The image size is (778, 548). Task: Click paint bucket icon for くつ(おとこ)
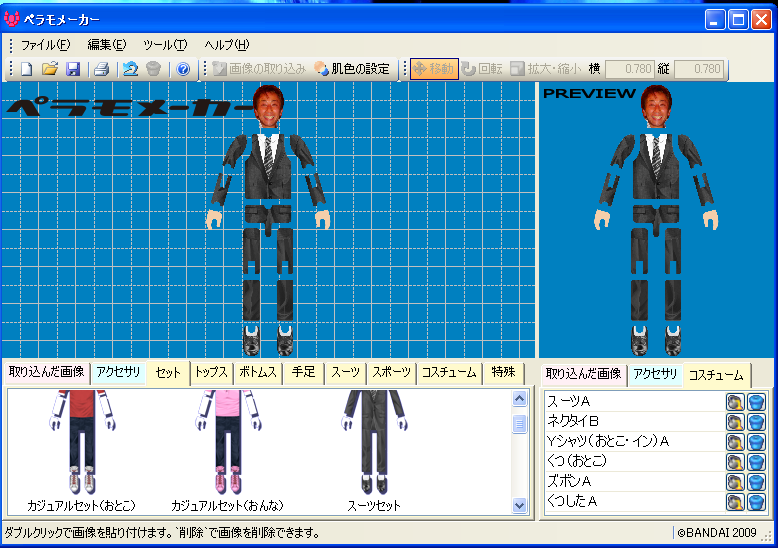[735, 462]
